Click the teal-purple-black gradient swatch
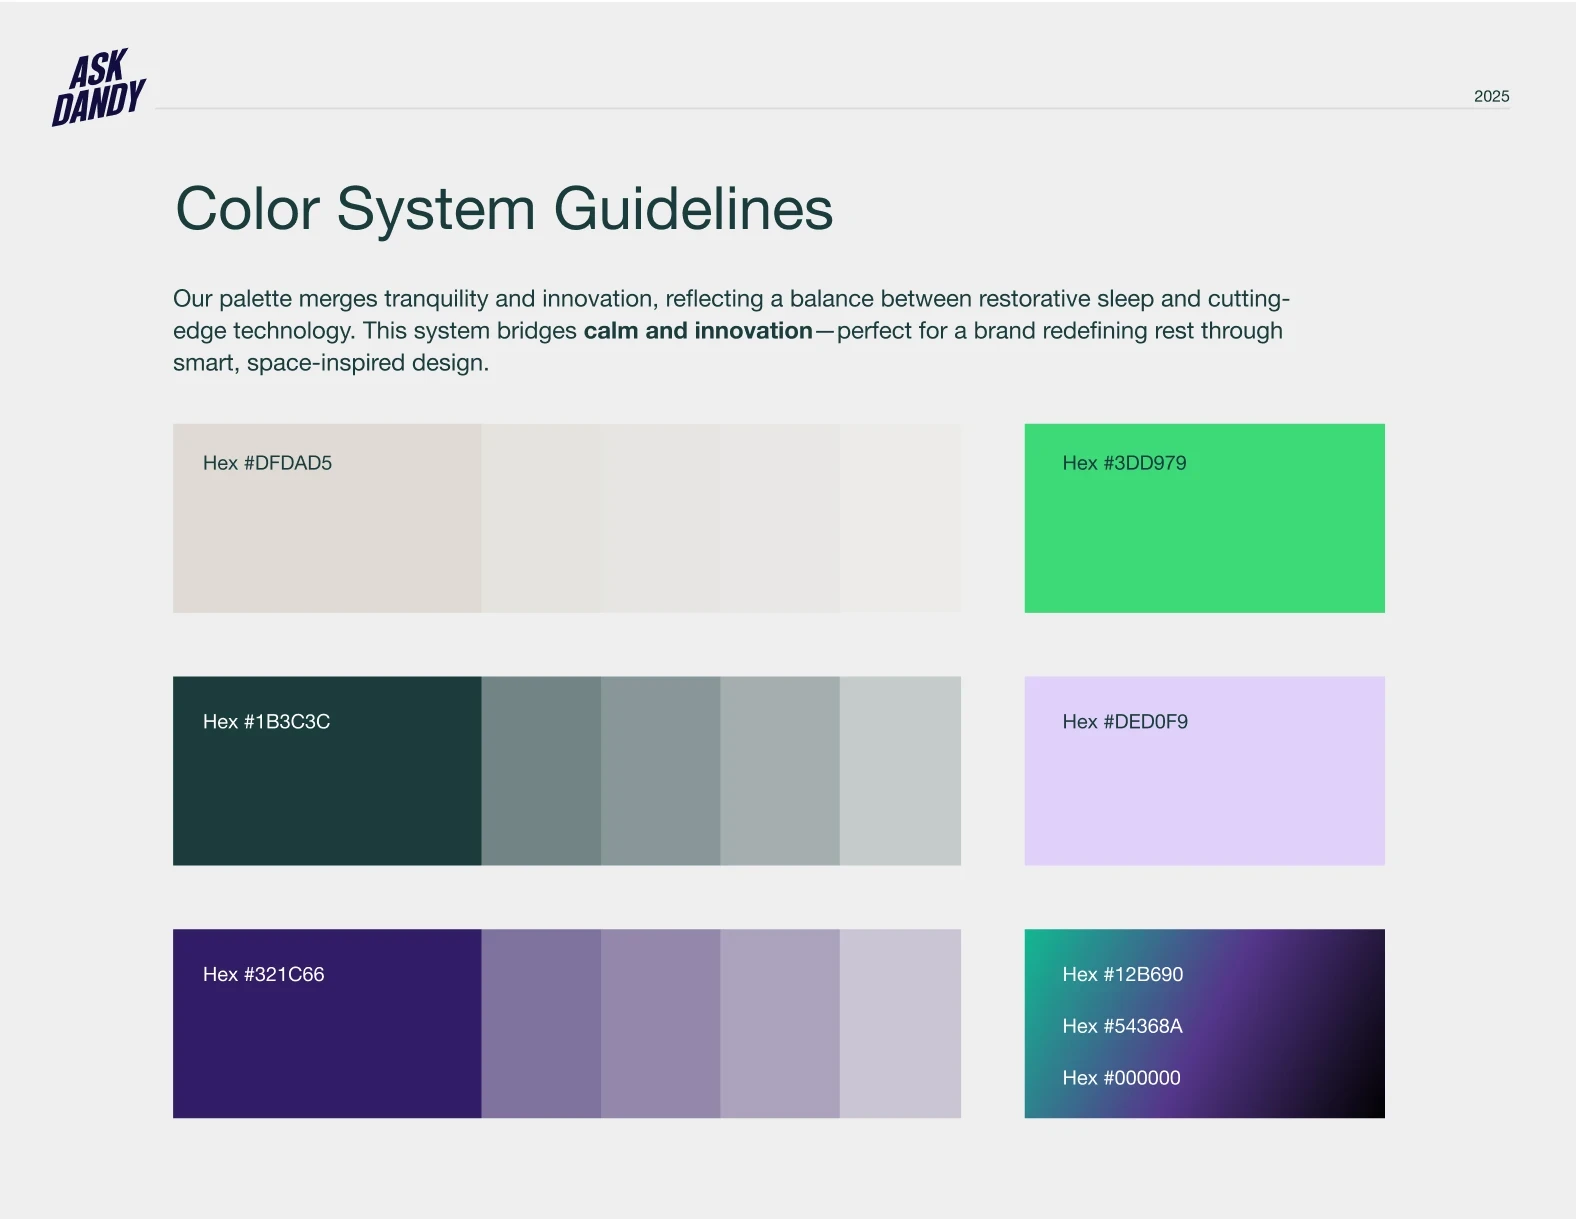The height and width of the screenshot is (1219, 1576). [x=1204, y=1023]
